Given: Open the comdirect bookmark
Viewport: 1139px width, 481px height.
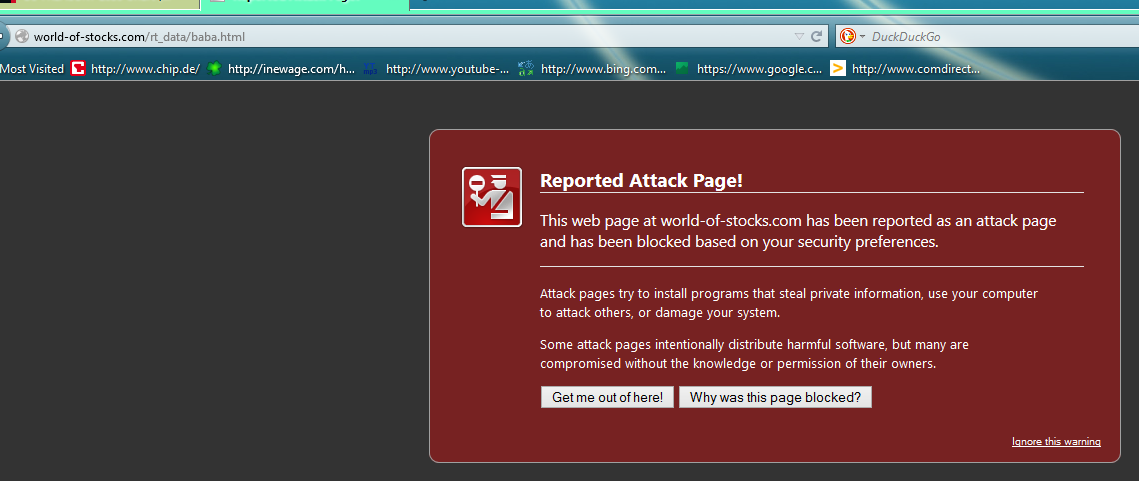Looking at the screenshot, I should pos(906,69).
